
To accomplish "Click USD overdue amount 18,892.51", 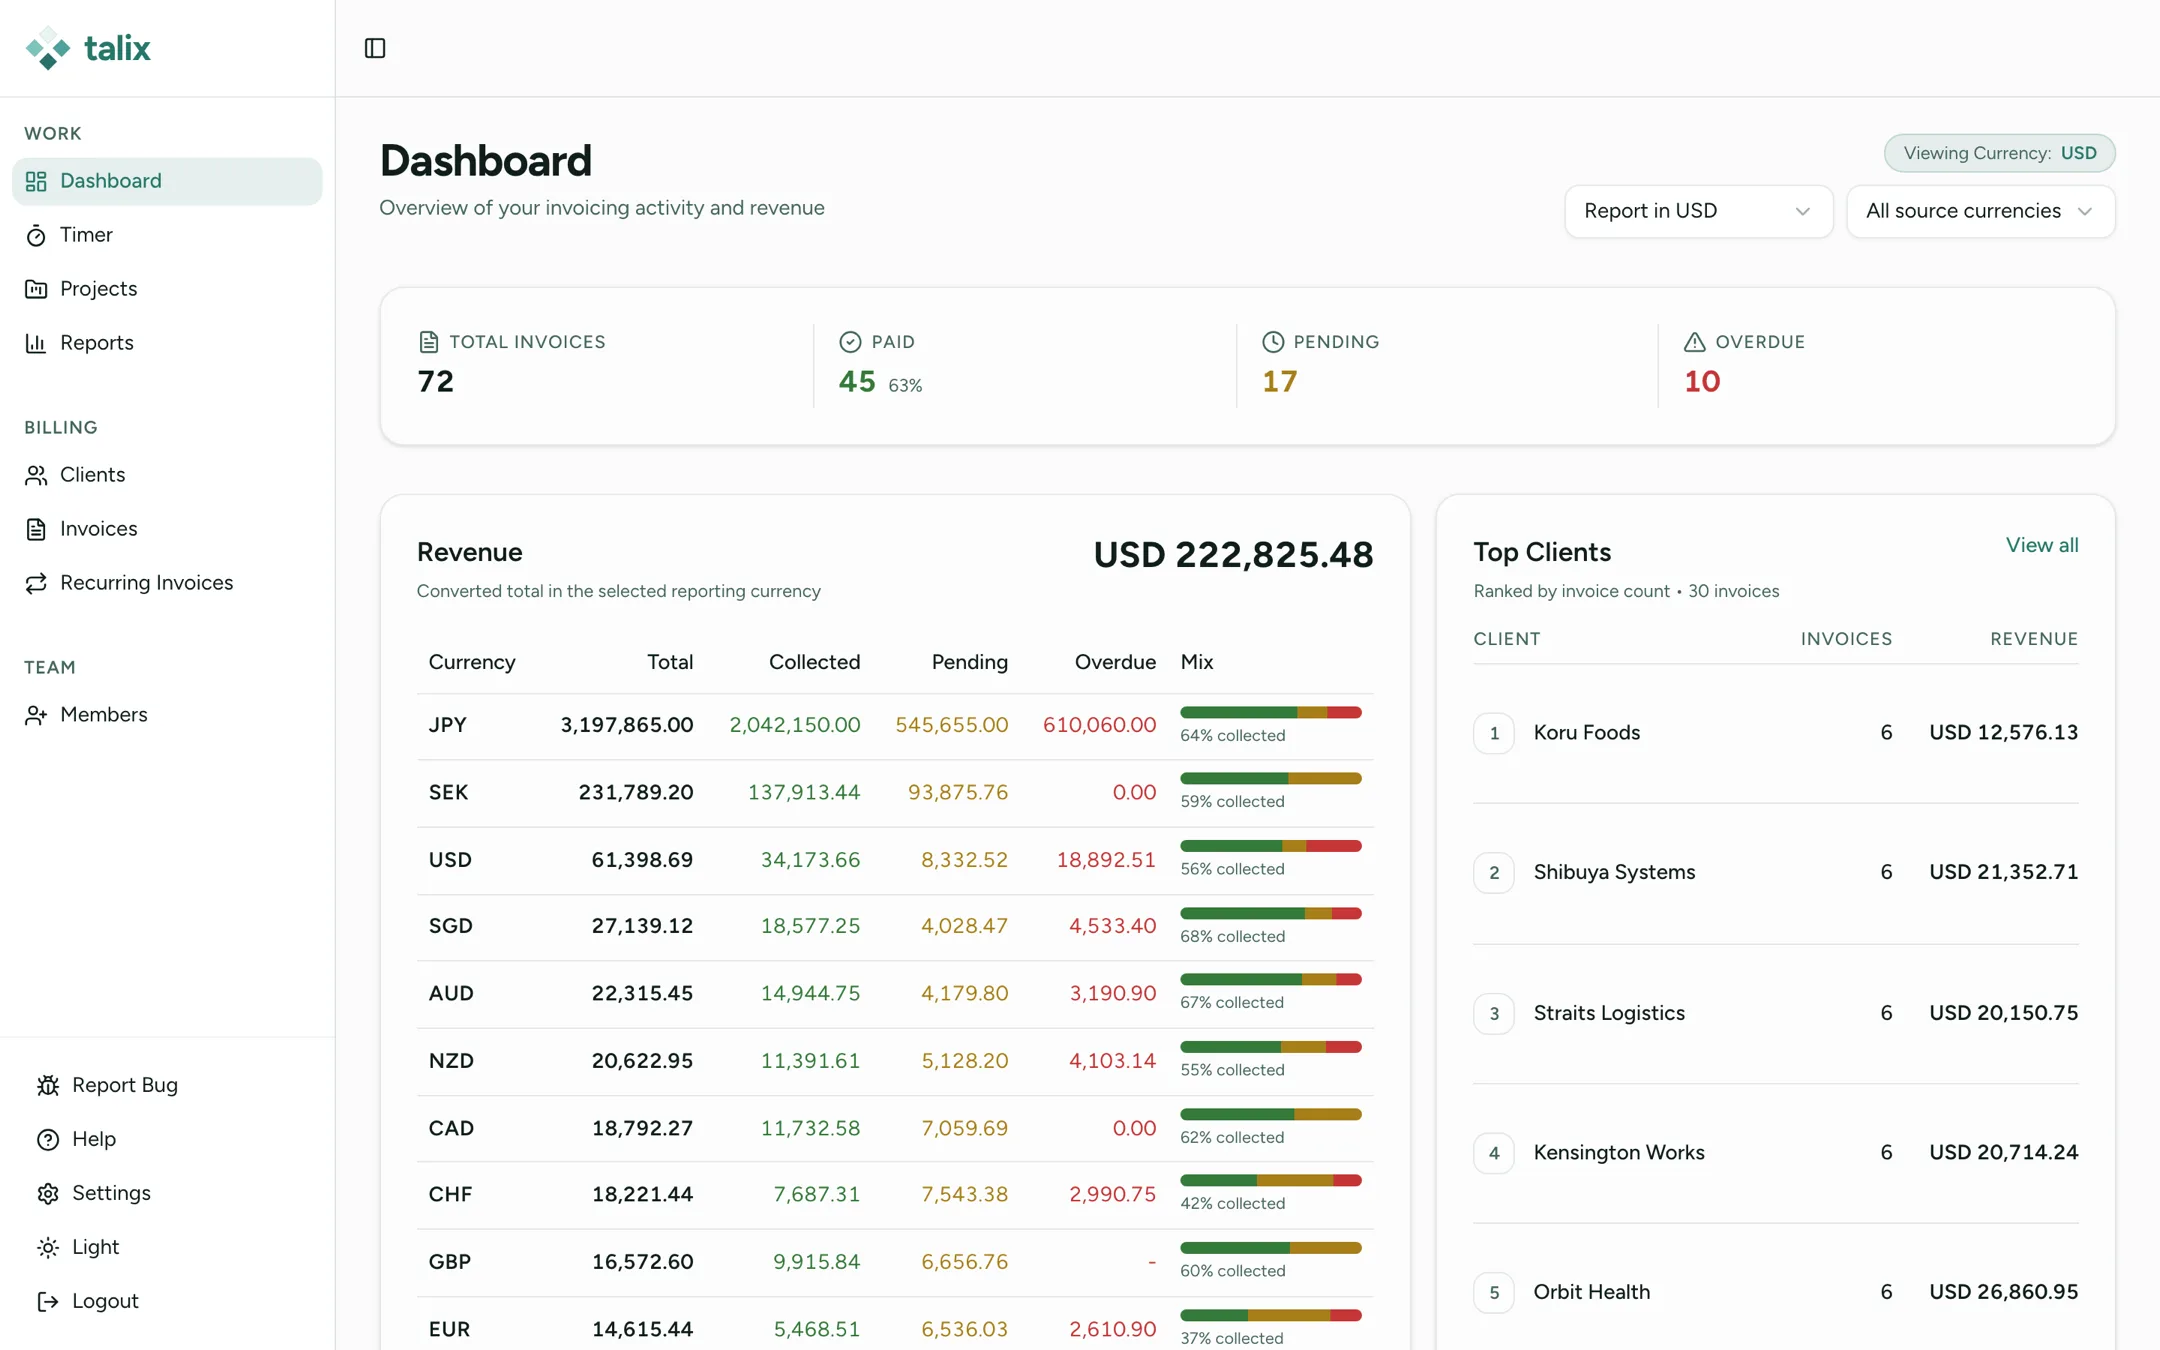I will tap(1106, 860).
